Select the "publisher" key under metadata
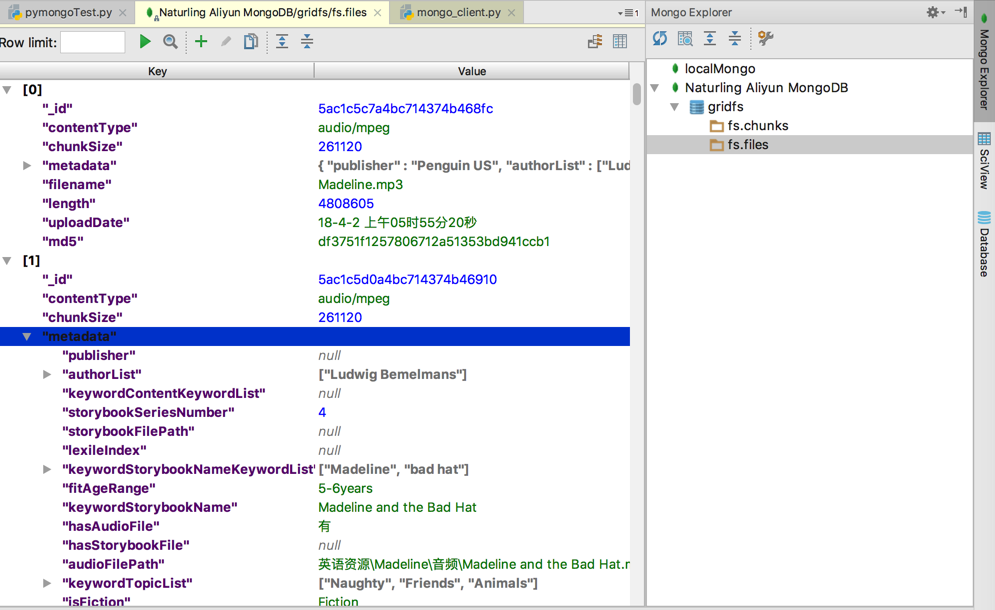The image size is (995, 610). tap(98, 355)
